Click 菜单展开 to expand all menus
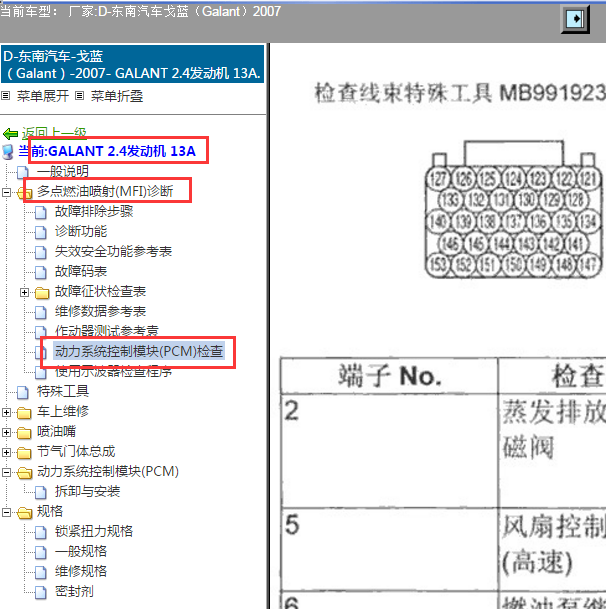The width and height of the screenshot is (606, 609). (x=43, y=96)
